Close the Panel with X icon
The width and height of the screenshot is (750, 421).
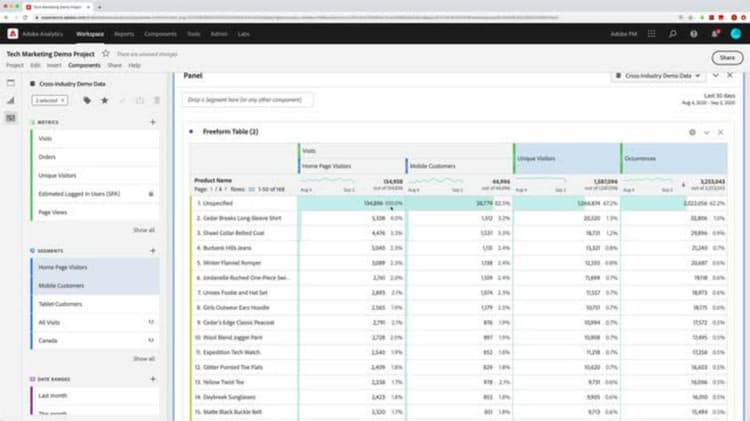point(730,76)
